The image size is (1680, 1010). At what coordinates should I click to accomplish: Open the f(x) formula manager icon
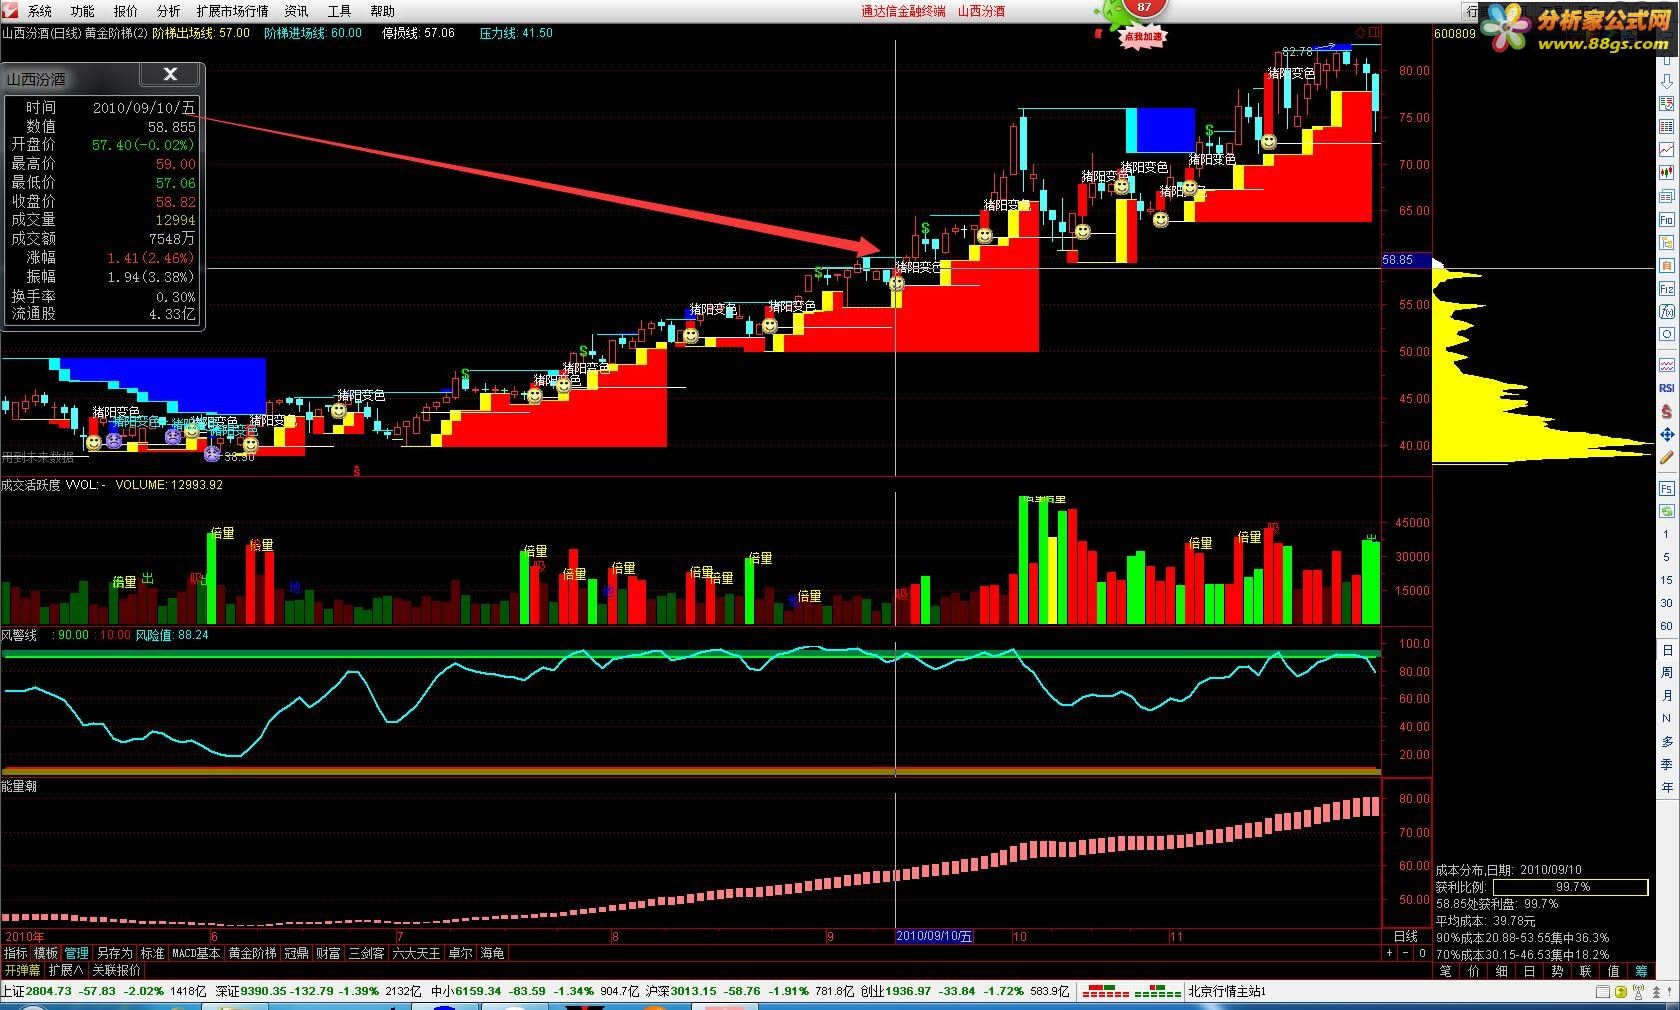pos(1667,312)
